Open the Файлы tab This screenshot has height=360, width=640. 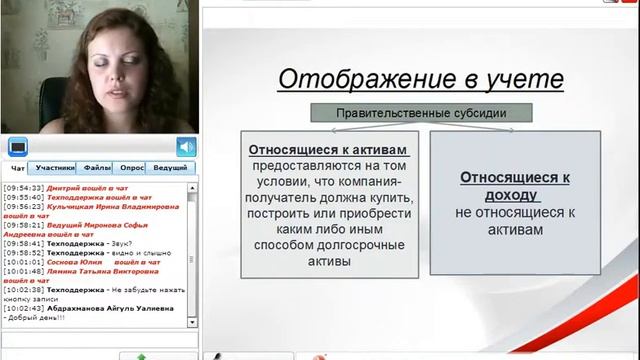pyautogui.click(x=95, y=168)
